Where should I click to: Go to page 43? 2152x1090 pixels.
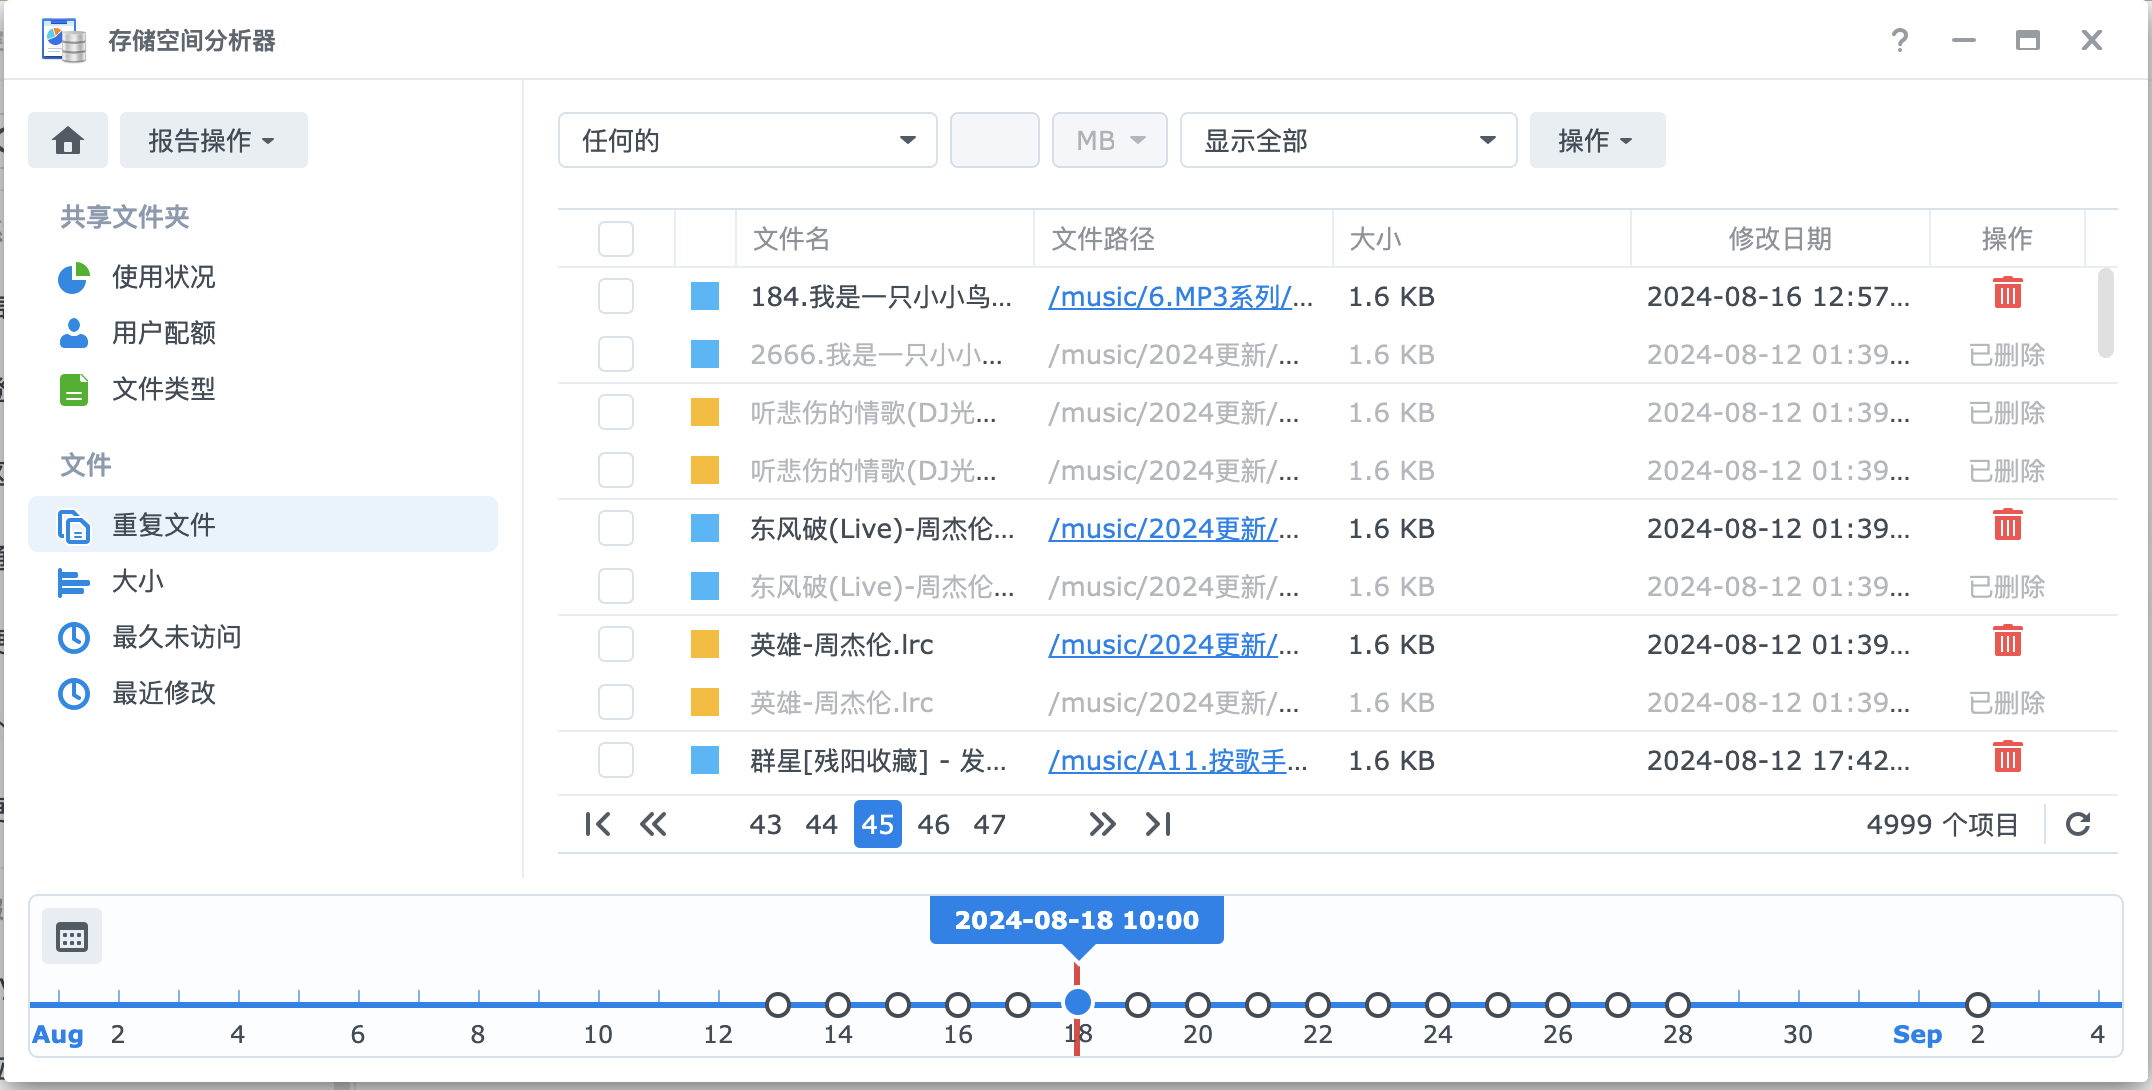(x=765, y=824)
